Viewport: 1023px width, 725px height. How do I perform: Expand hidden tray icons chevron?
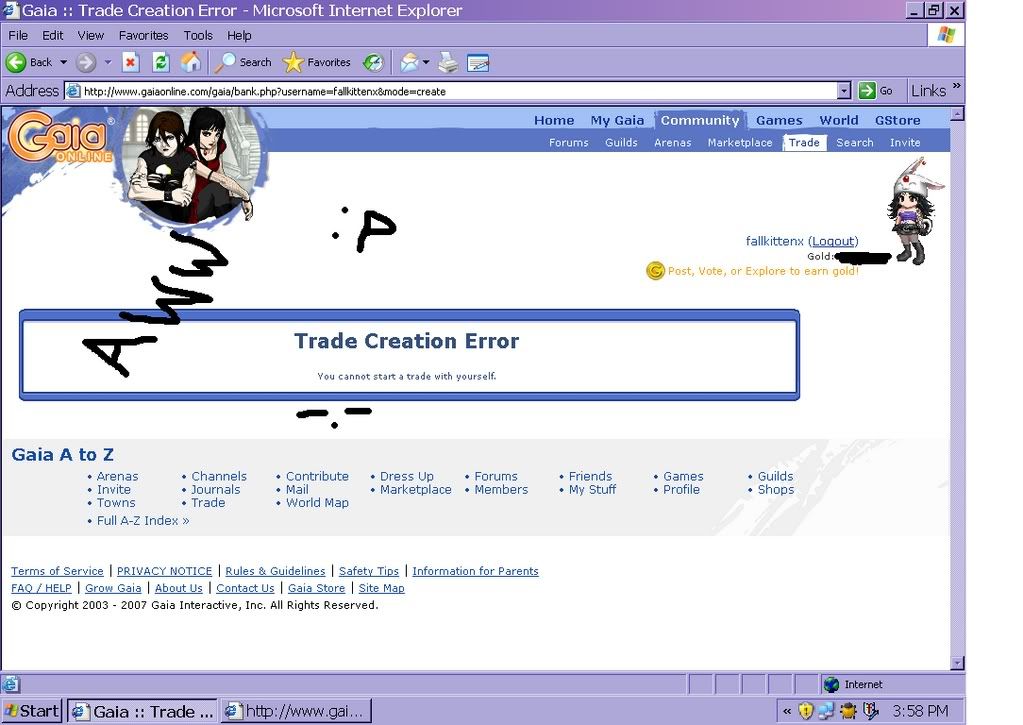pyautogui.click(x=787, y=711)
